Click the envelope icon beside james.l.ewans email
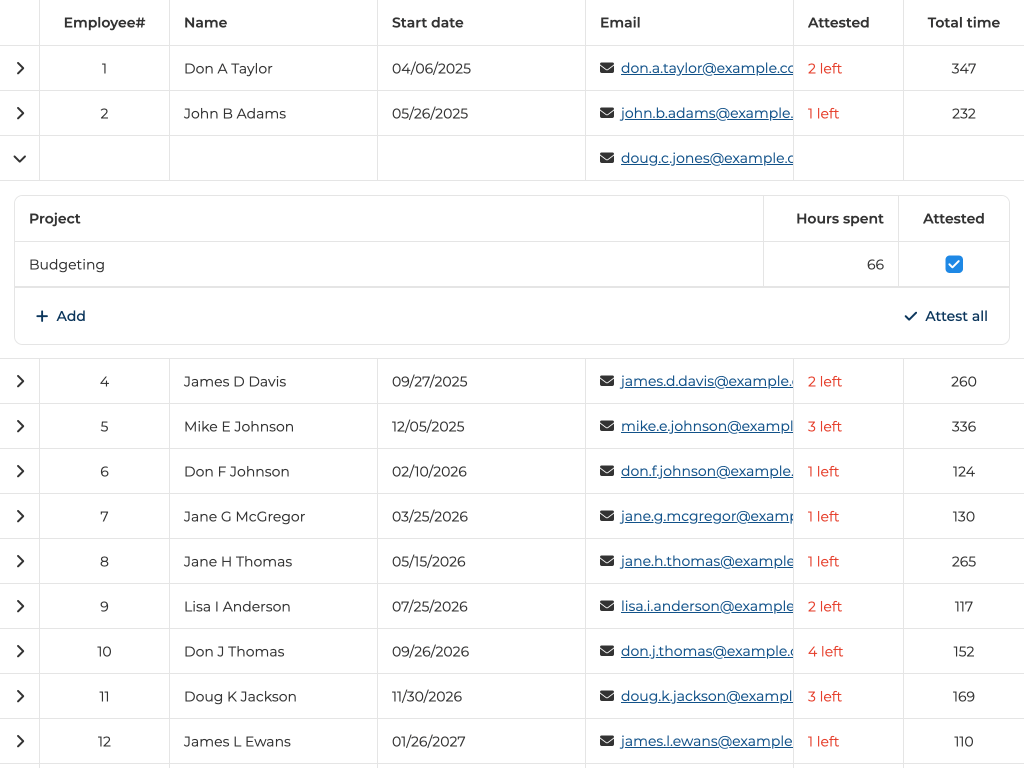The height and width of the screenshot is (768, 1024). [607, 741]
